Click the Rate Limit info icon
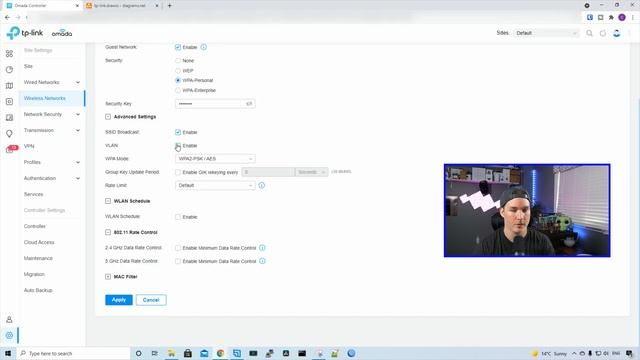The height and width of the screenshot is (360, 640). 262,185
